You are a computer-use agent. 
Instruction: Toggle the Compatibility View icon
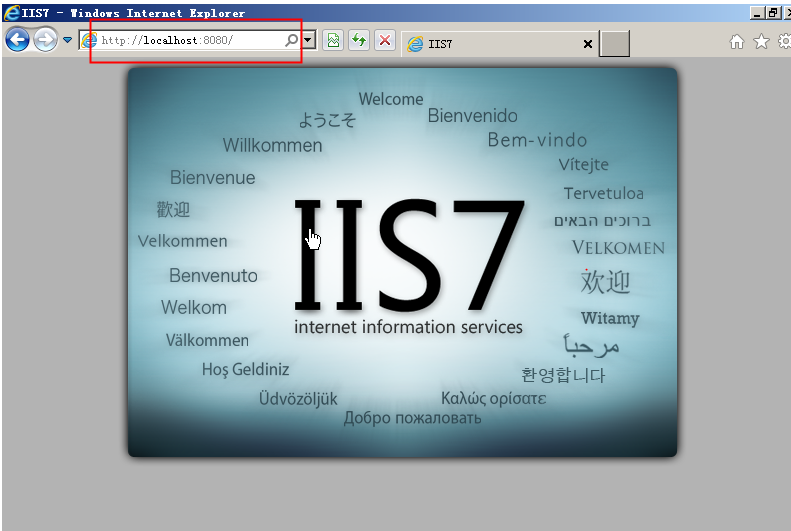(333, 41)
